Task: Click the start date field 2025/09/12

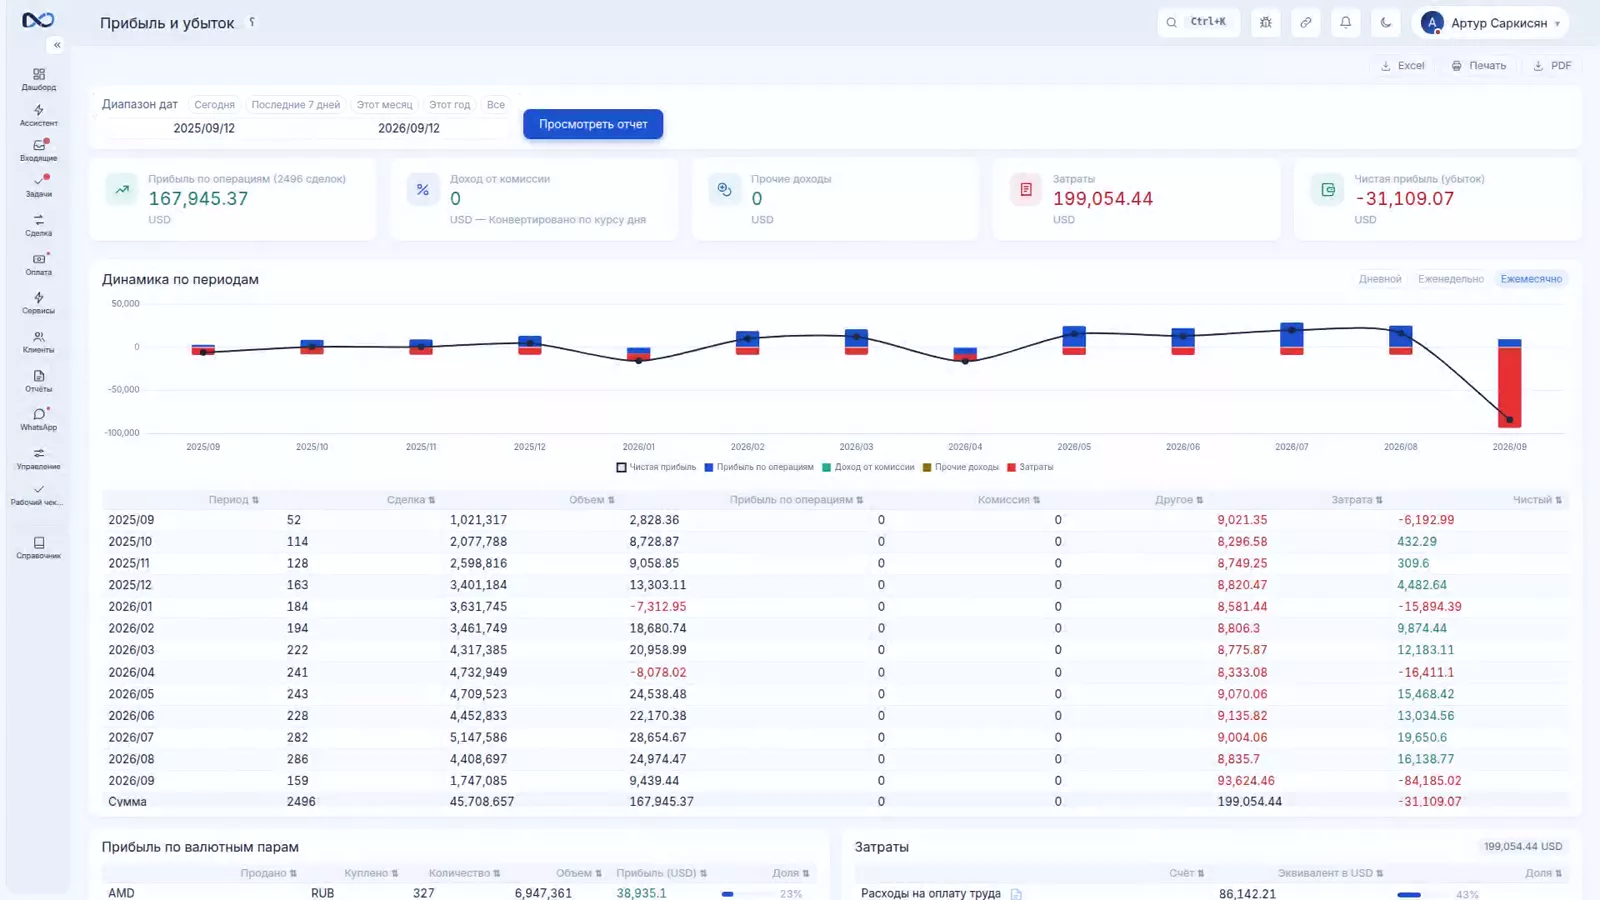Action: tap(204, 128)
